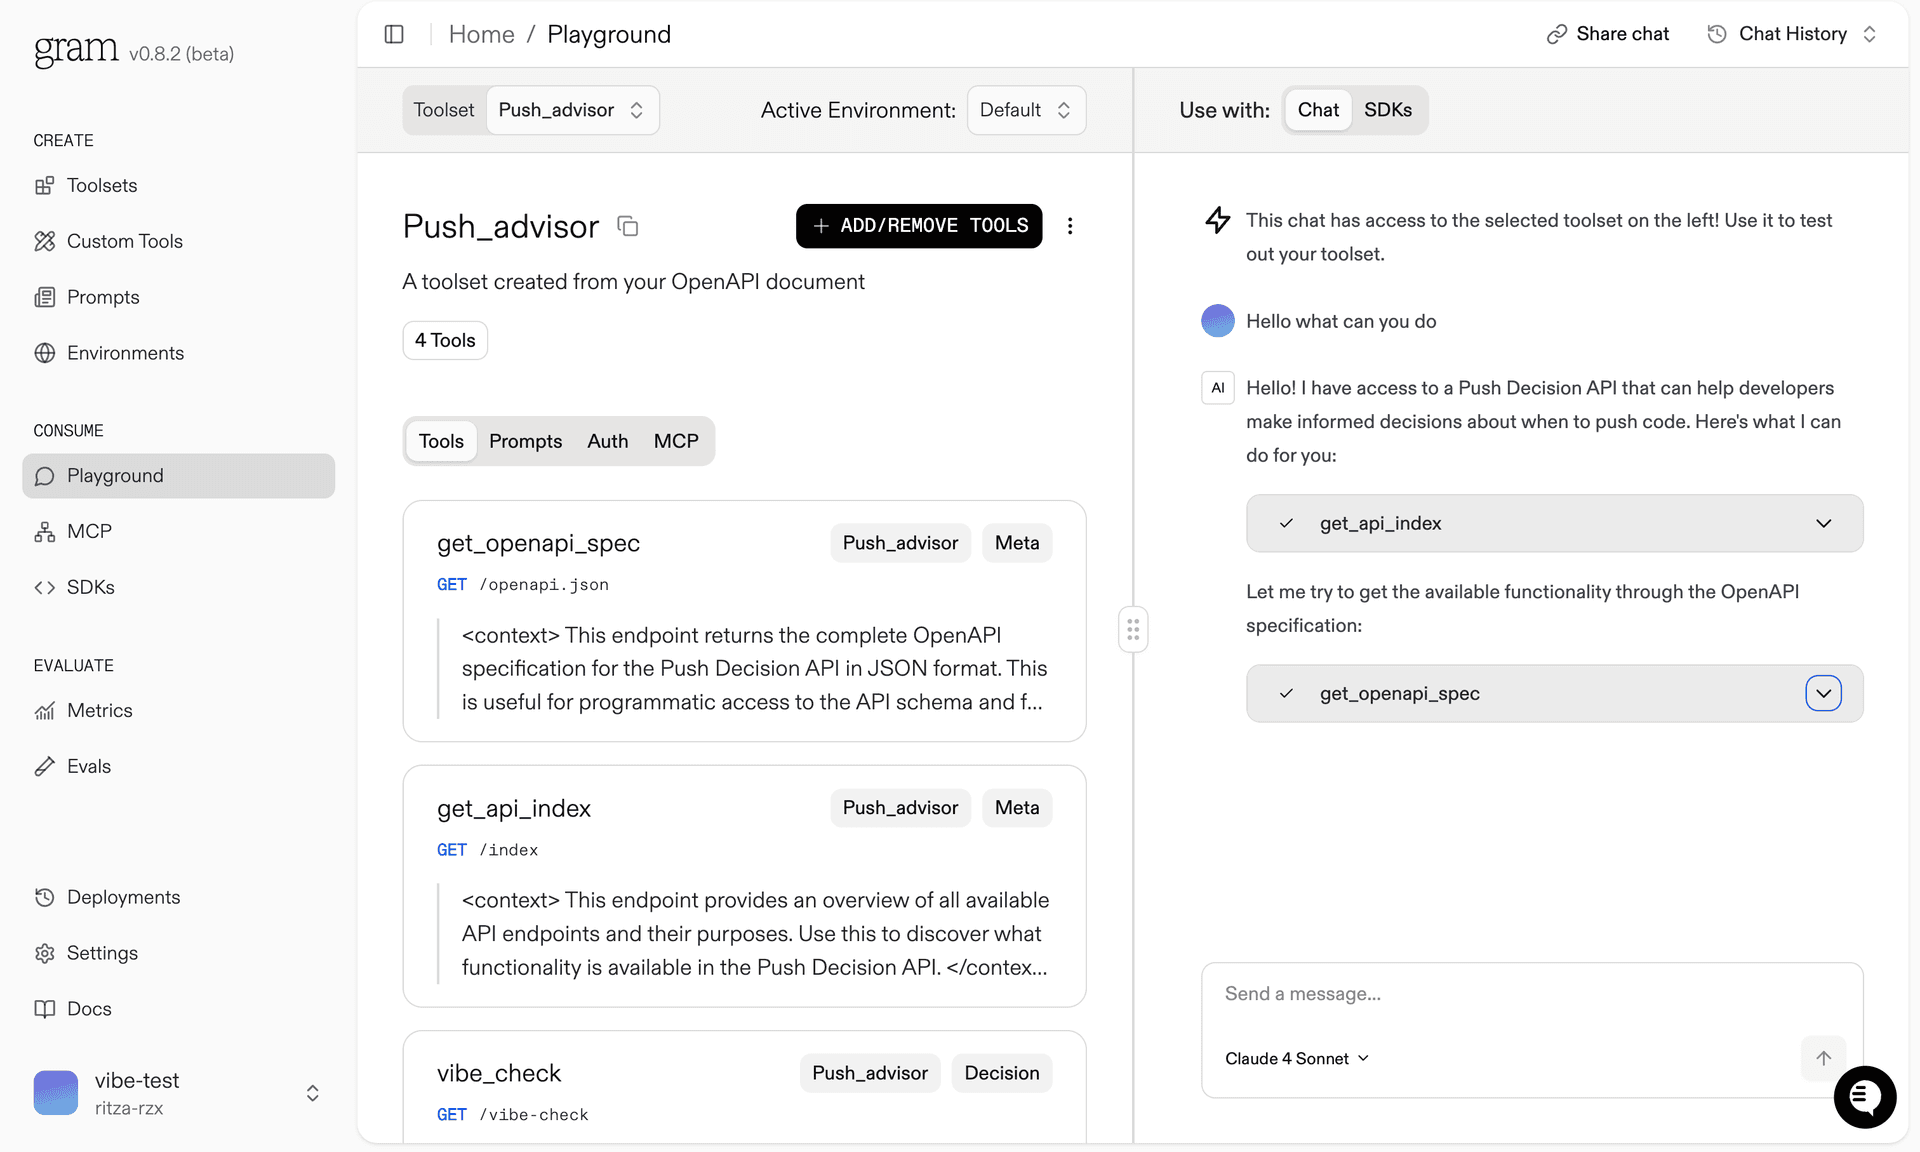1920x1152 pixels.
Task: Switch to the MCP tab
Action: click(676, 441)
